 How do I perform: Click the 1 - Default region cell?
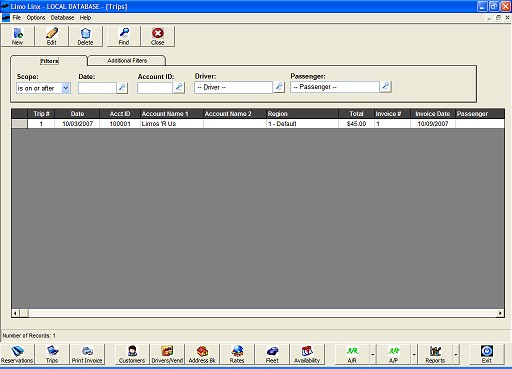(302, 124)
